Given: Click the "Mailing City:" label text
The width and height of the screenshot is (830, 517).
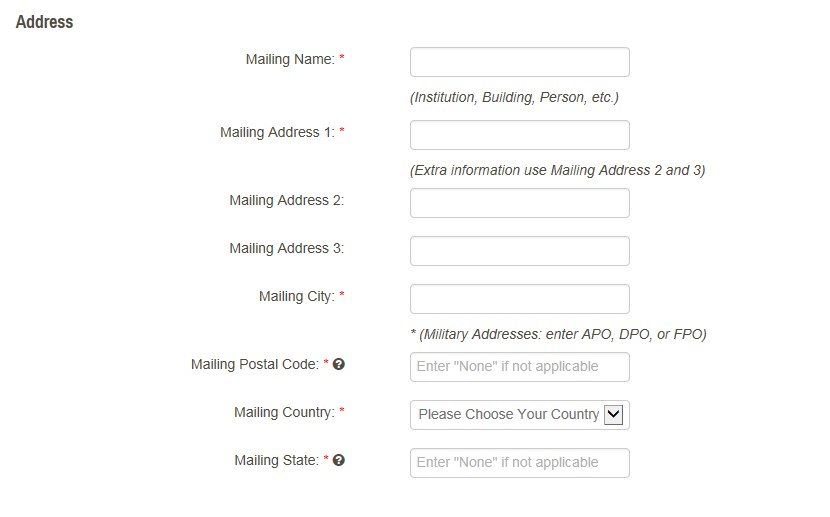Looking at the screenshot, I should (x=296, y=296).
